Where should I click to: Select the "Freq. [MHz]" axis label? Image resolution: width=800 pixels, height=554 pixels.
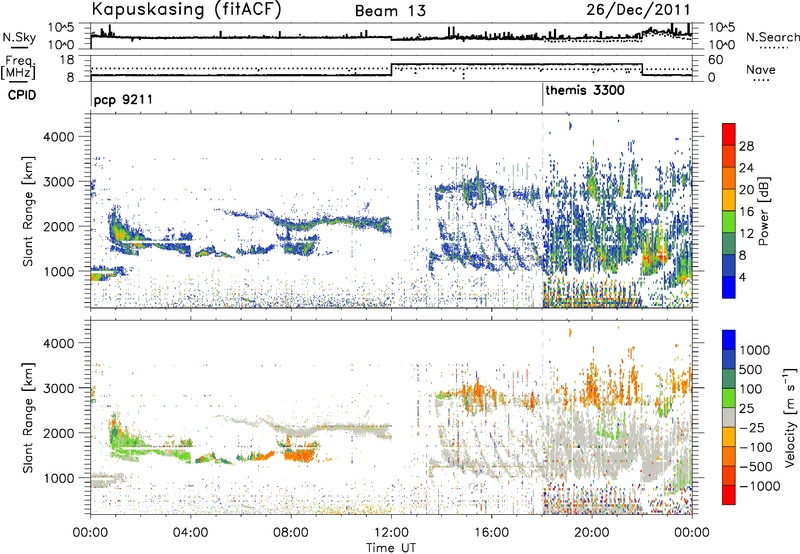click(x=18, y=67)
